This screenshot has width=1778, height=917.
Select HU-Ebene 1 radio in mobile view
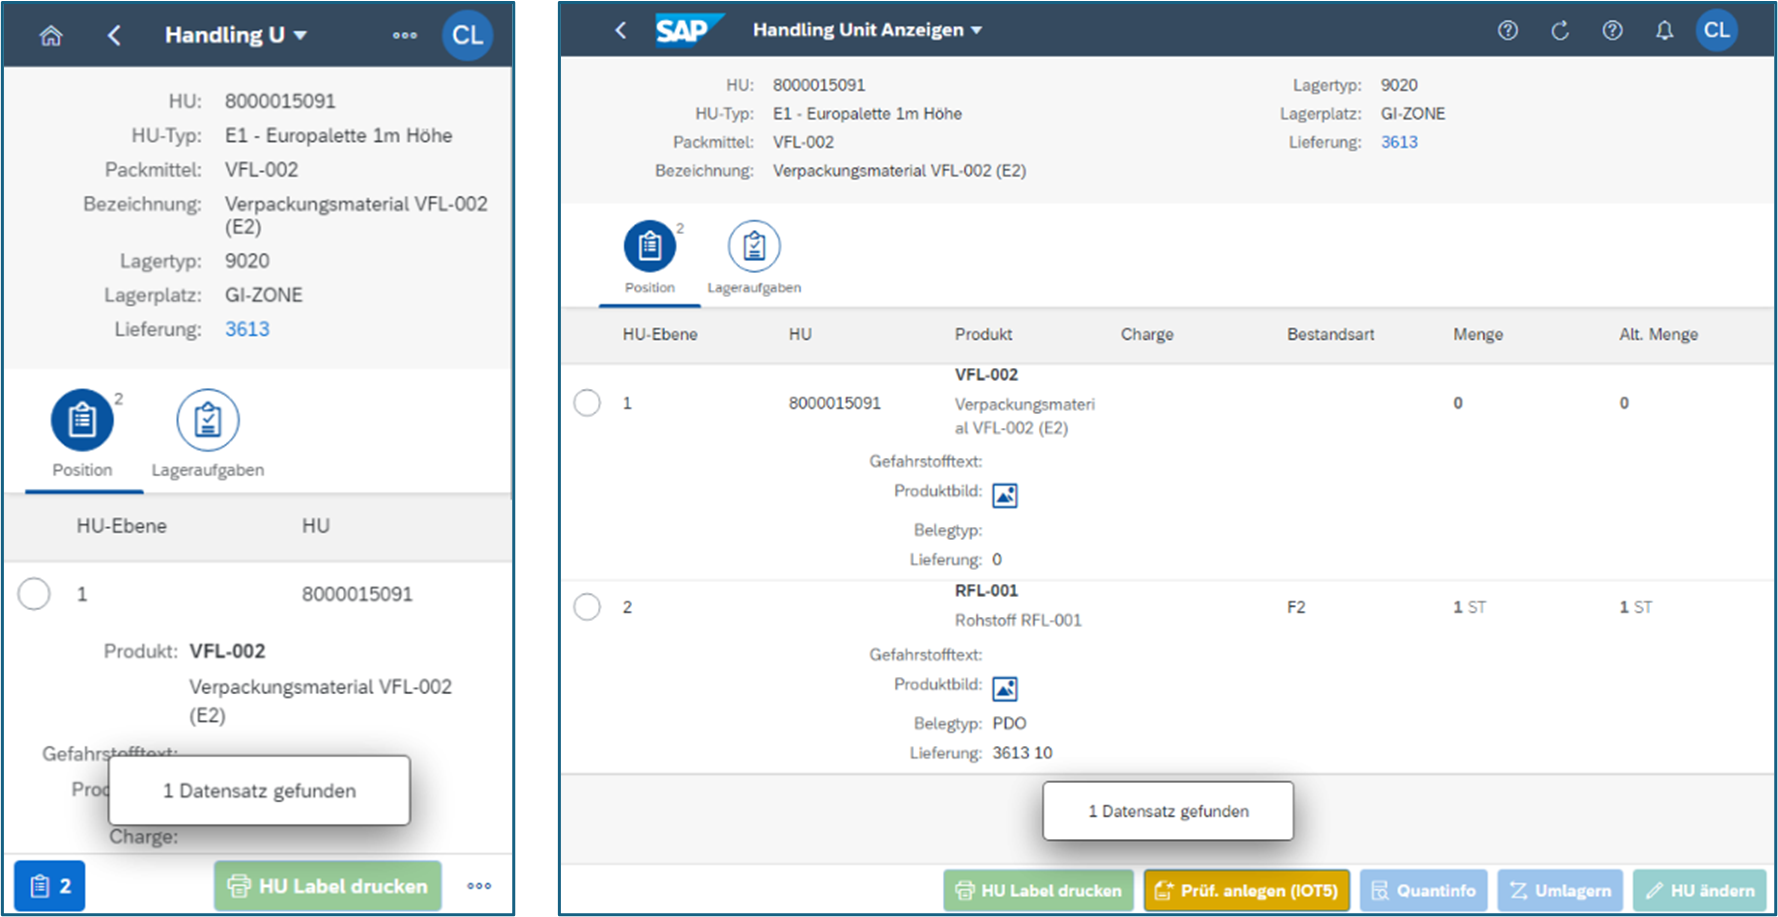34,594
